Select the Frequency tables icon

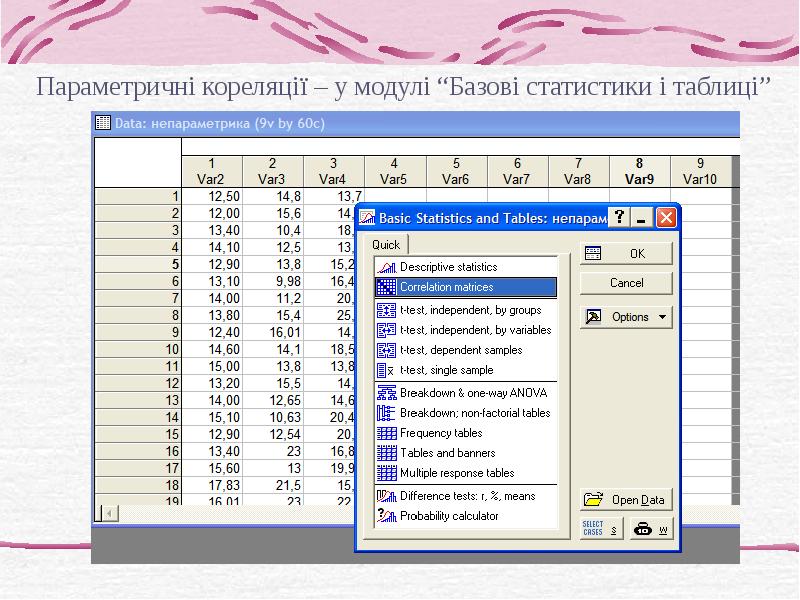386,433
